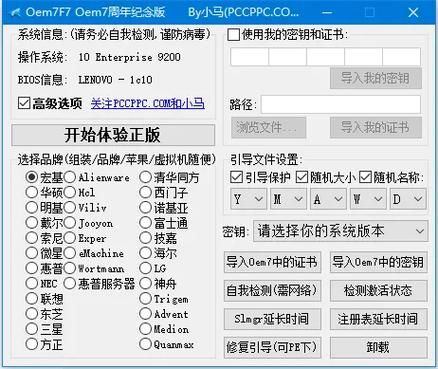This screenshot has height=369, width=438.
Task: Click the 开始体验正版 button
Action: tap(113, 135)
